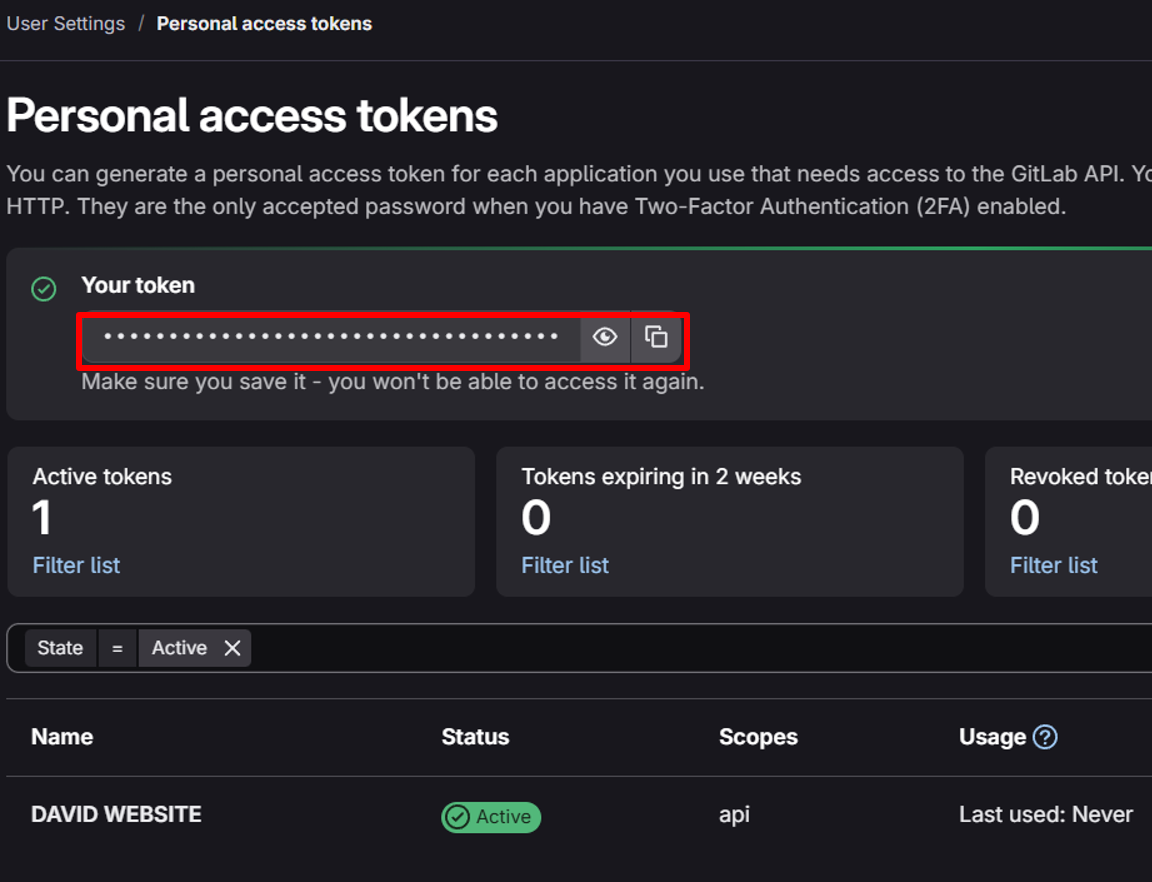Click the Usage column header
The width and height of the screenshot is (1152, 882).
(992, 737)
